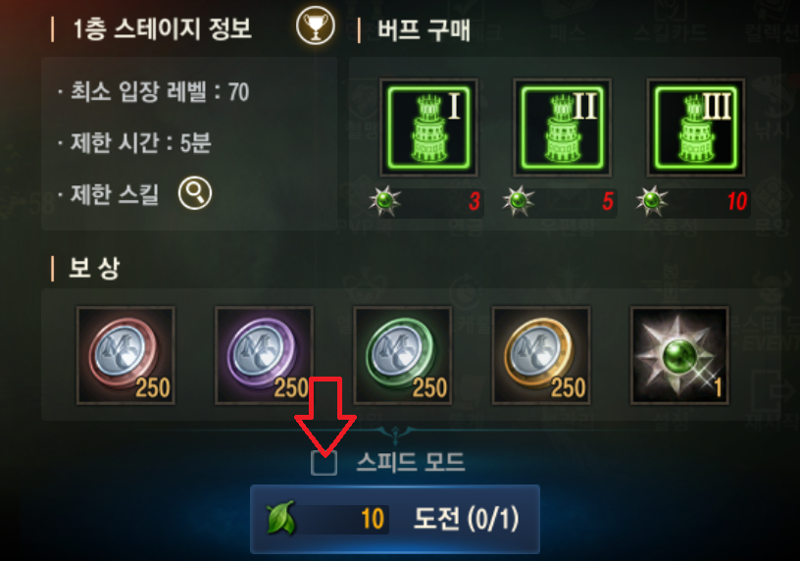Screen dimensions: 800x561
Task: Click the green medal reward 250
Action: click(x=403, y=355)
